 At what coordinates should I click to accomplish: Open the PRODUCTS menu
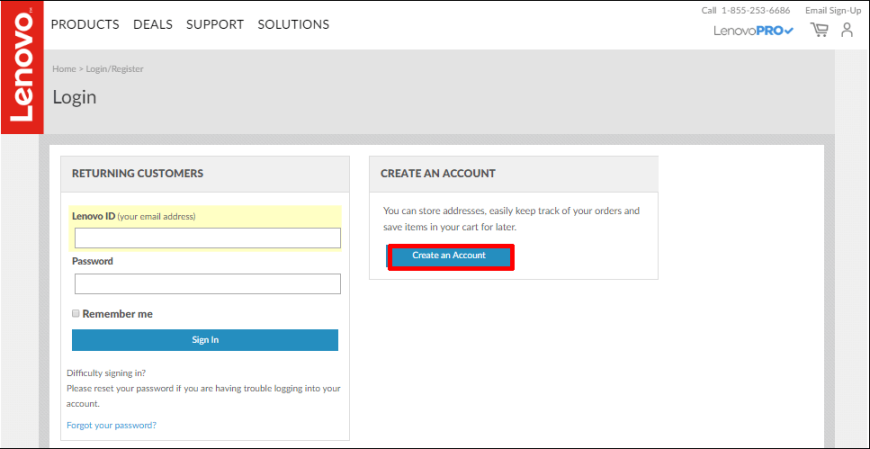pos(85,24)
